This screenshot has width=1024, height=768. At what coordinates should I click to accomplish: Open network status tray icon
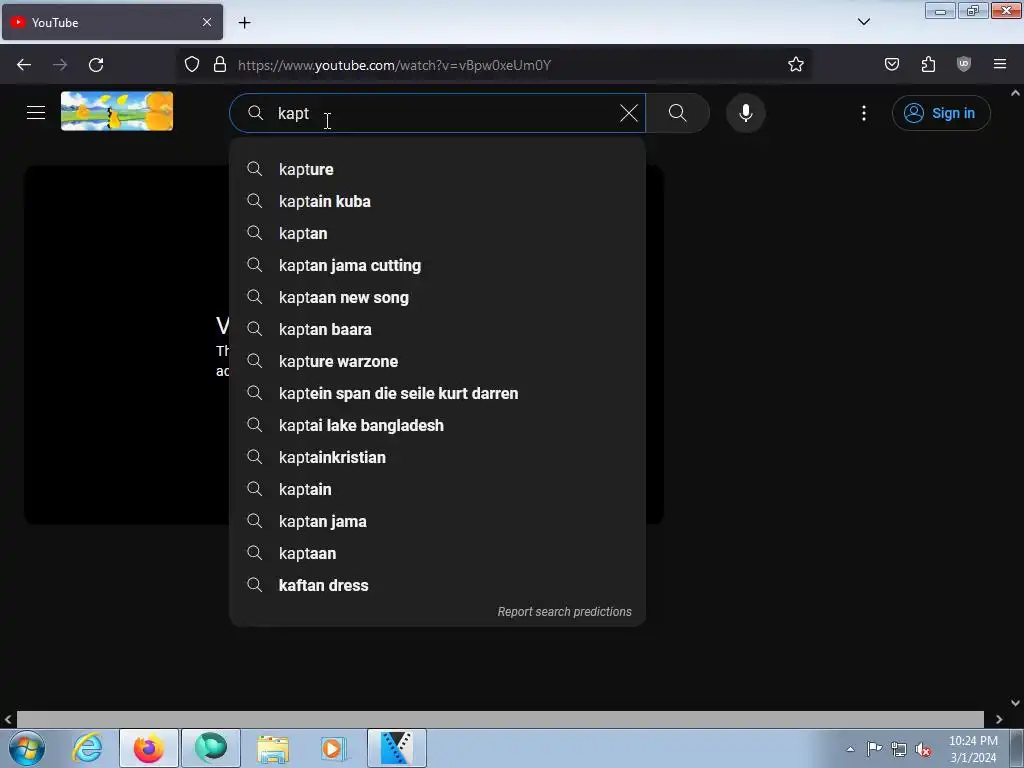[899, 749]
